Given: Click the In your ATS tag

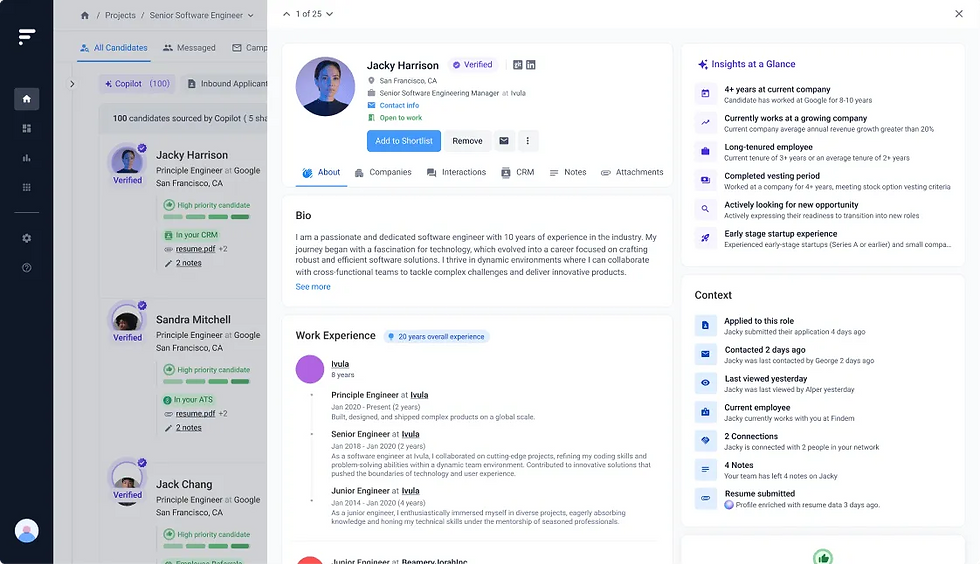Looking at the screenshot, I should click(189, 400).
